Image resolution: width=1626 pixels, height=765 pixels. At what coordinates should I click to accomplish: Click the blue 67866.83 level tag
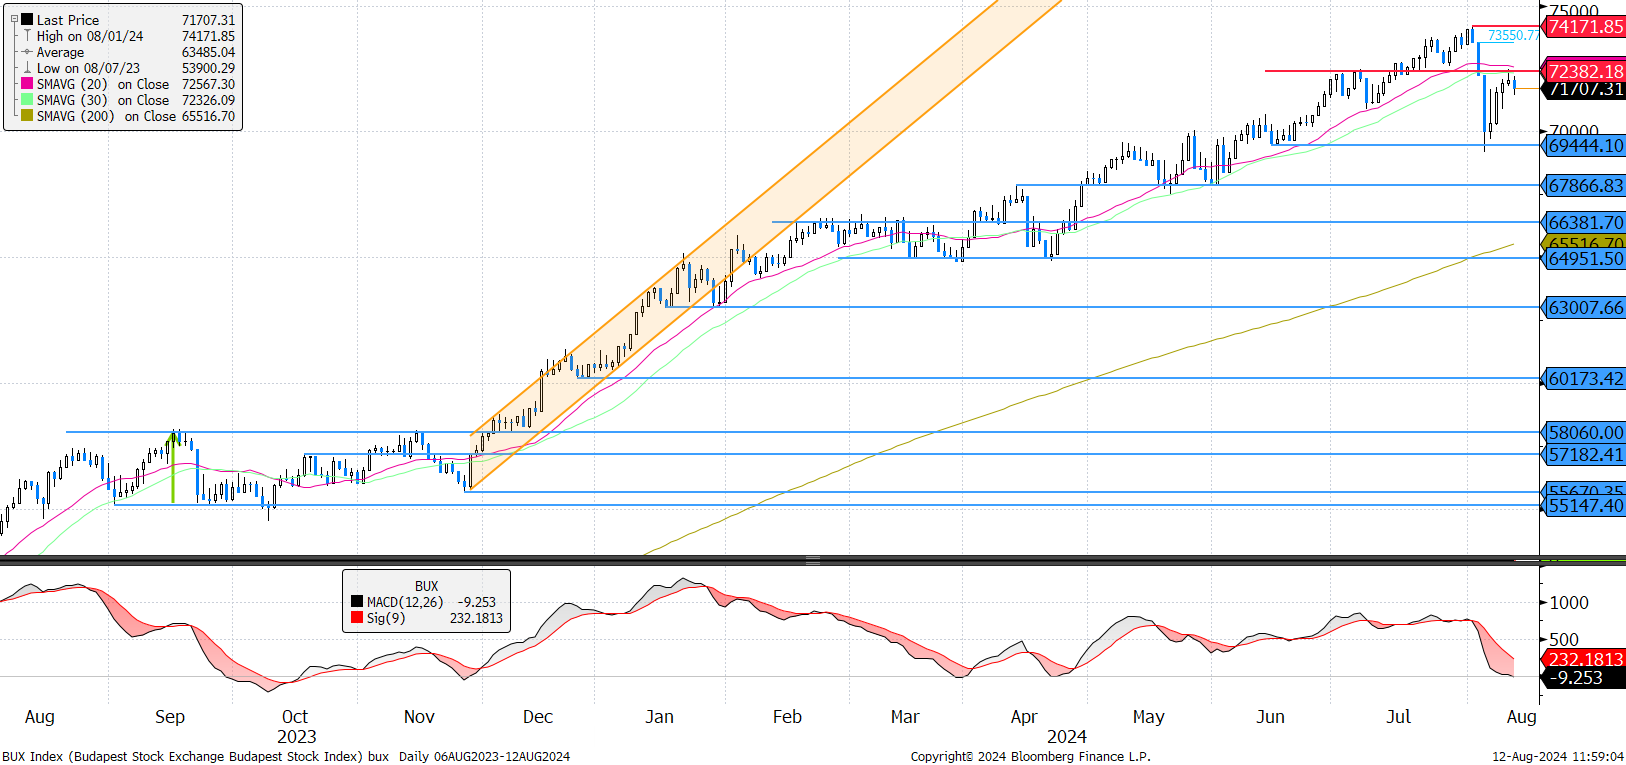(1585, 186)
